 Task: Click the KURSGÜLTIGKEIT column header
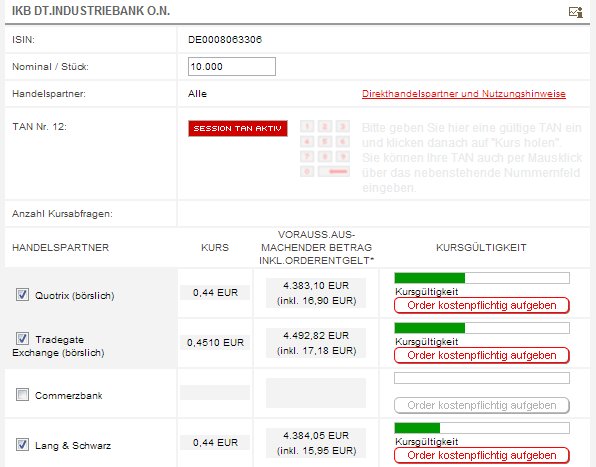(x=481, y=248)
